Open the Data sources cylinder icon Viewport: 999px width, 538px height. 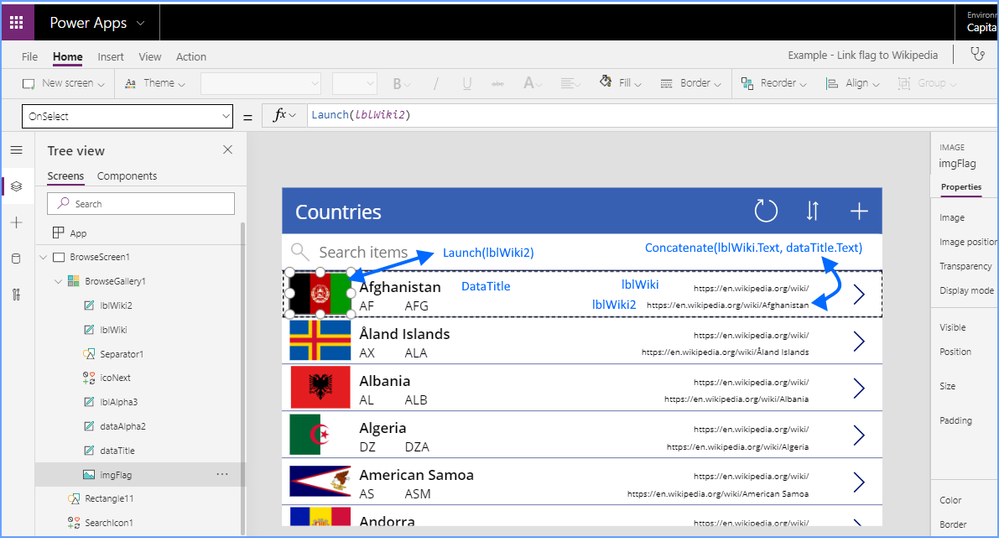click(17, 258)
